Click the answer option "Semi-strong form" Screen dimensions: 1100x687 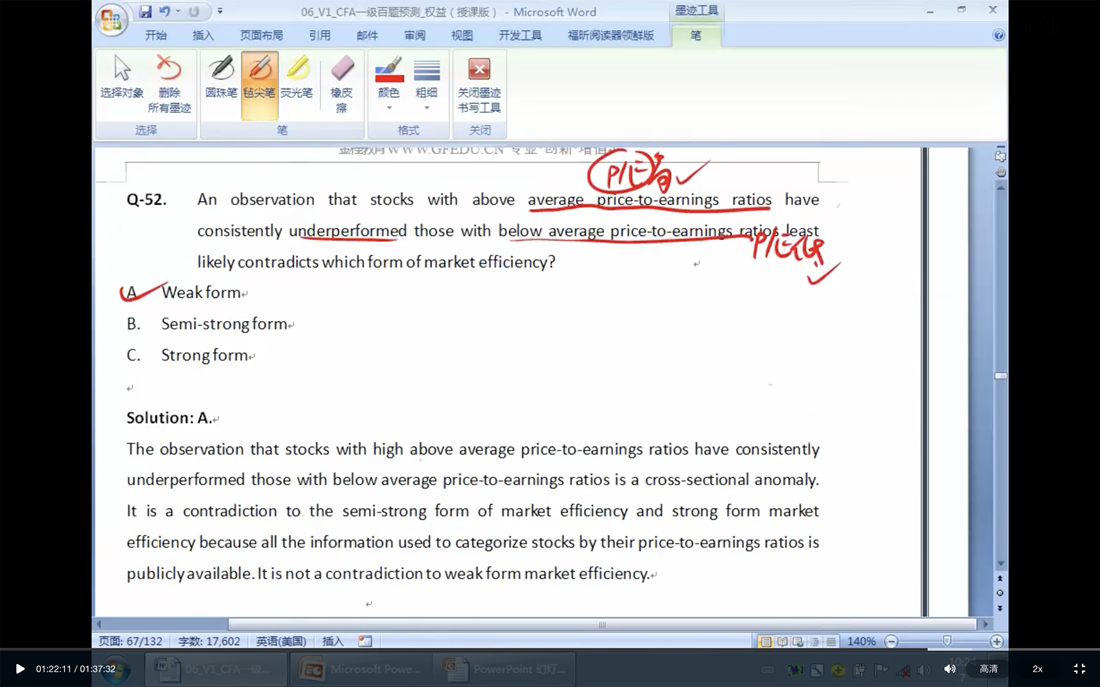(x=224, y=324)
